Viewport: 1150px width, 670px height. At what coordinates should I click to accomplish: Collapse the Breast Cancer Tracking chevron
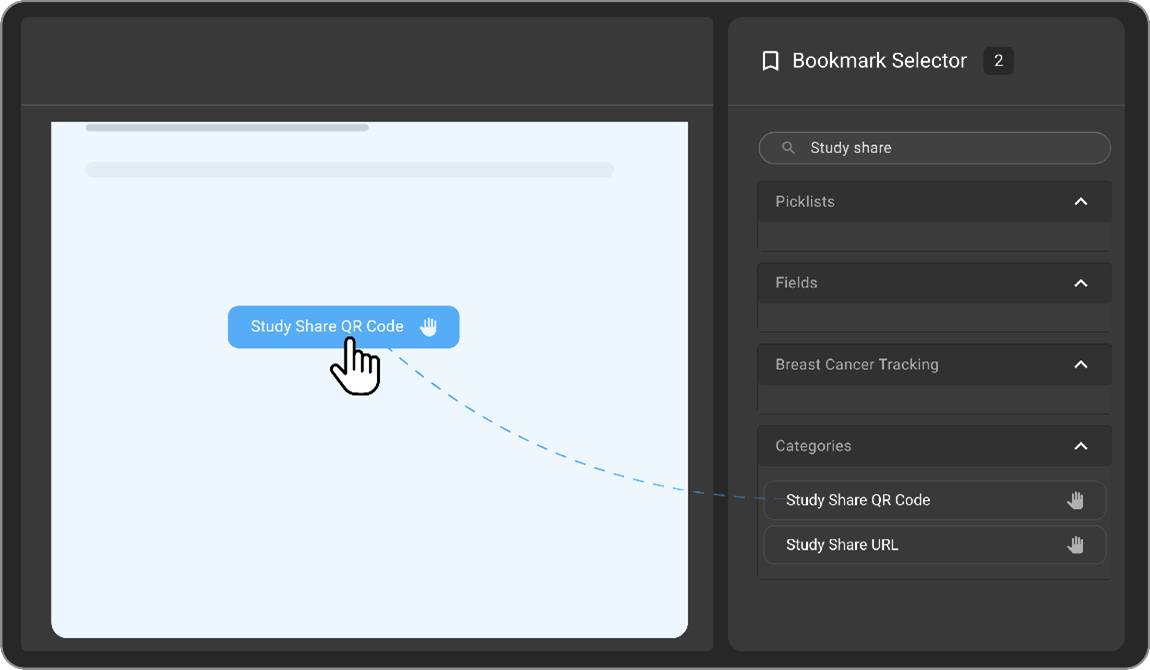pos(1080,364)
